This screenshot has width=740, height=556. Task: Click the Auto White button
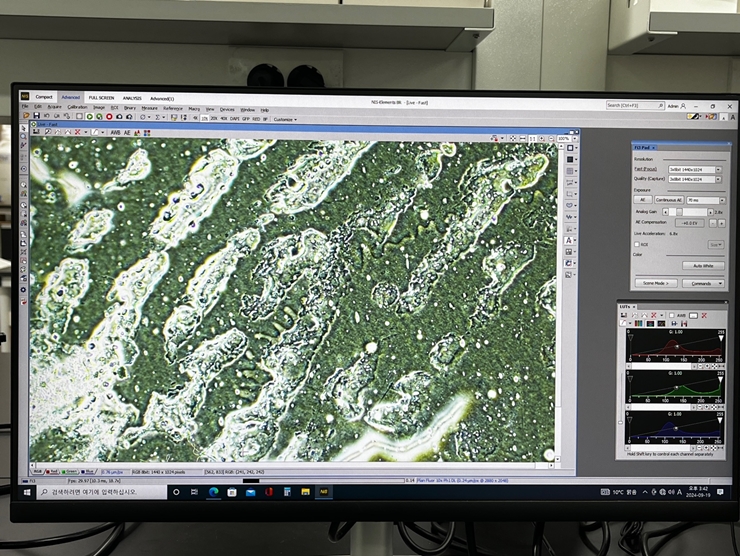[x=702, y=265]
